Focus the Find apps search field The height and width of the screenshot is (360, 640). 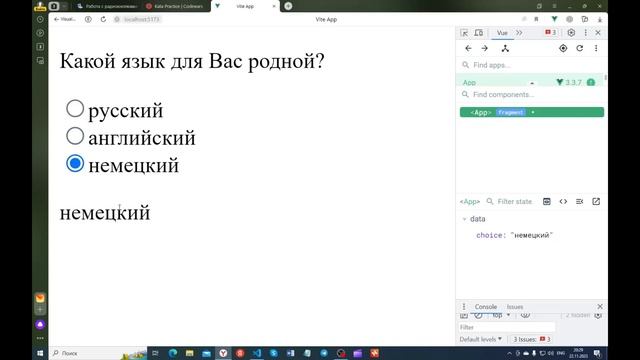coord(531,65)
